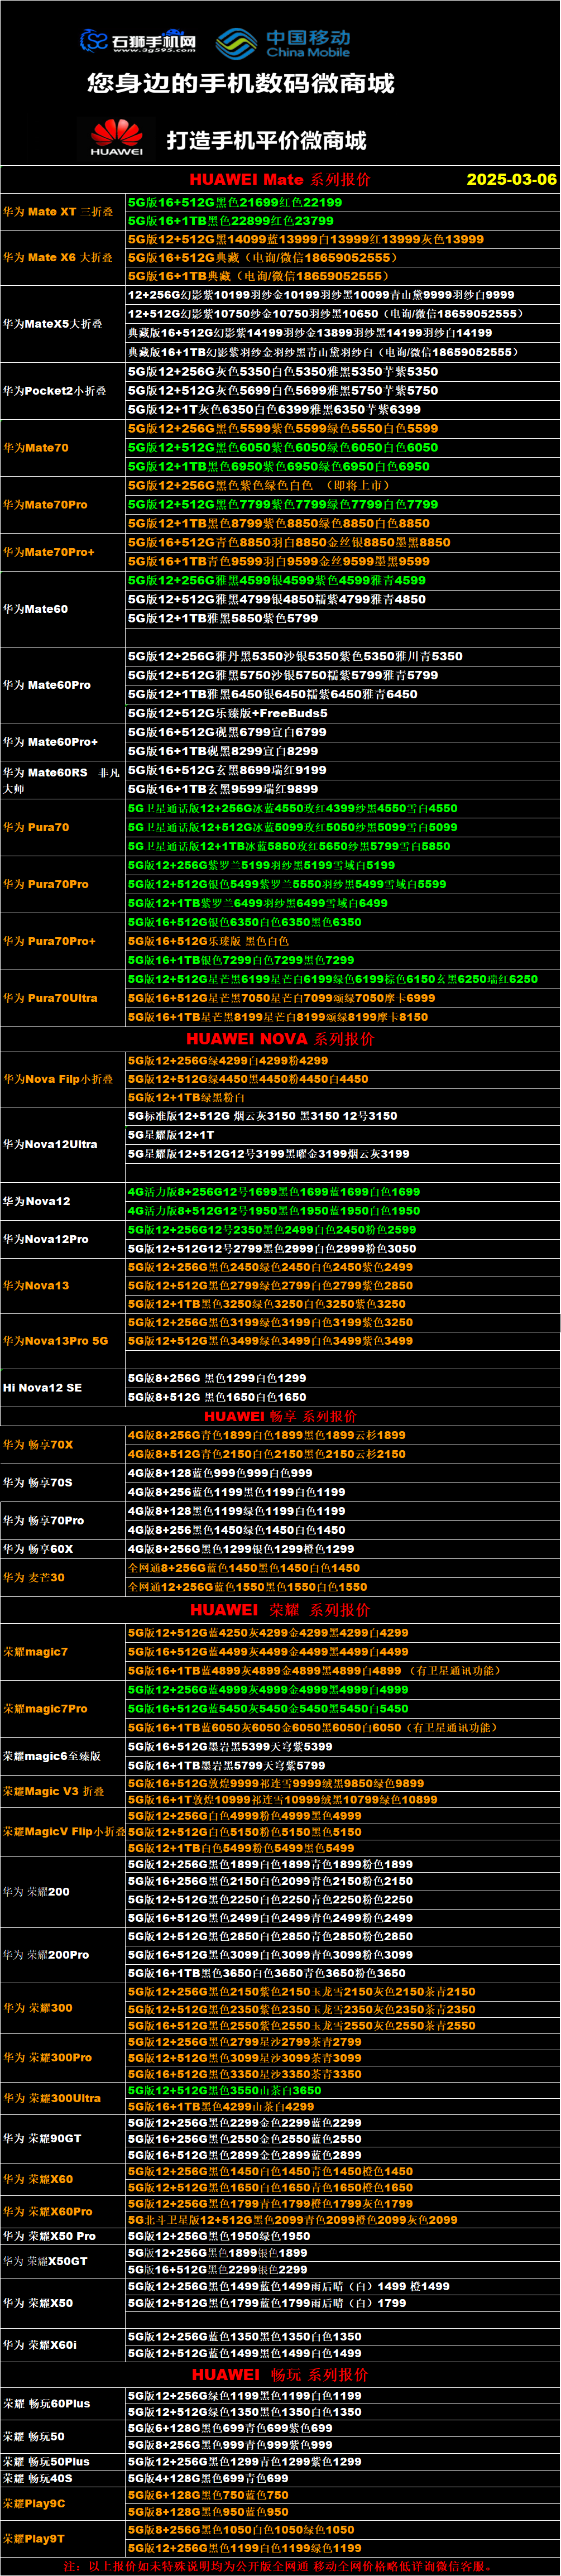Select the 华为Nova13Pro 5G model cell
The height and width of the screenshot is (2576, 561).
(63, 1341)
